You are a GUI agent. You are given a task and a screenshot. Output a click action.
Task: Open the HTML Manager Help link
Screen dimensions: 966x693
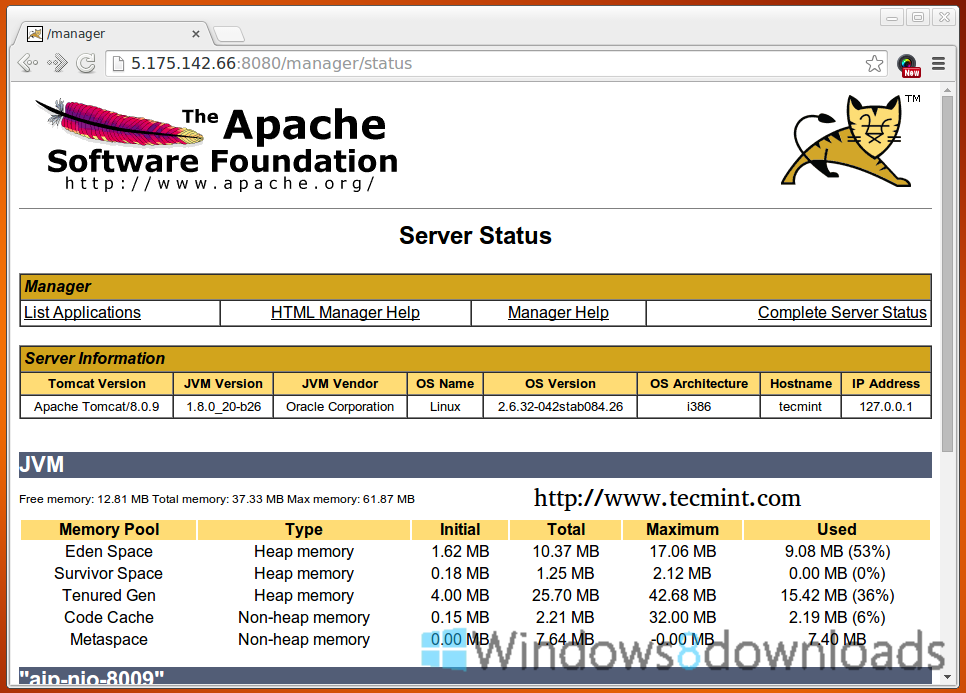[345, 312]
